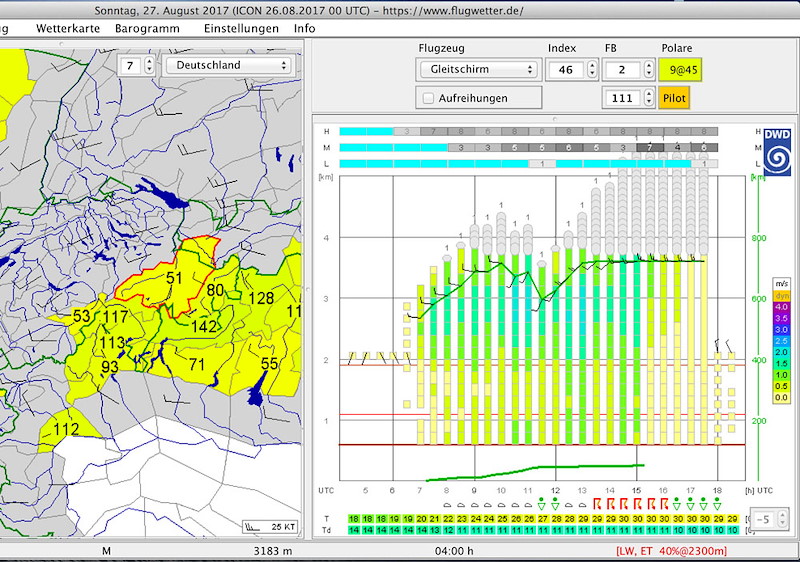Screen dimensions: 800x562
Task: Click the first red flag under hour 14
Action: (595, 505)
